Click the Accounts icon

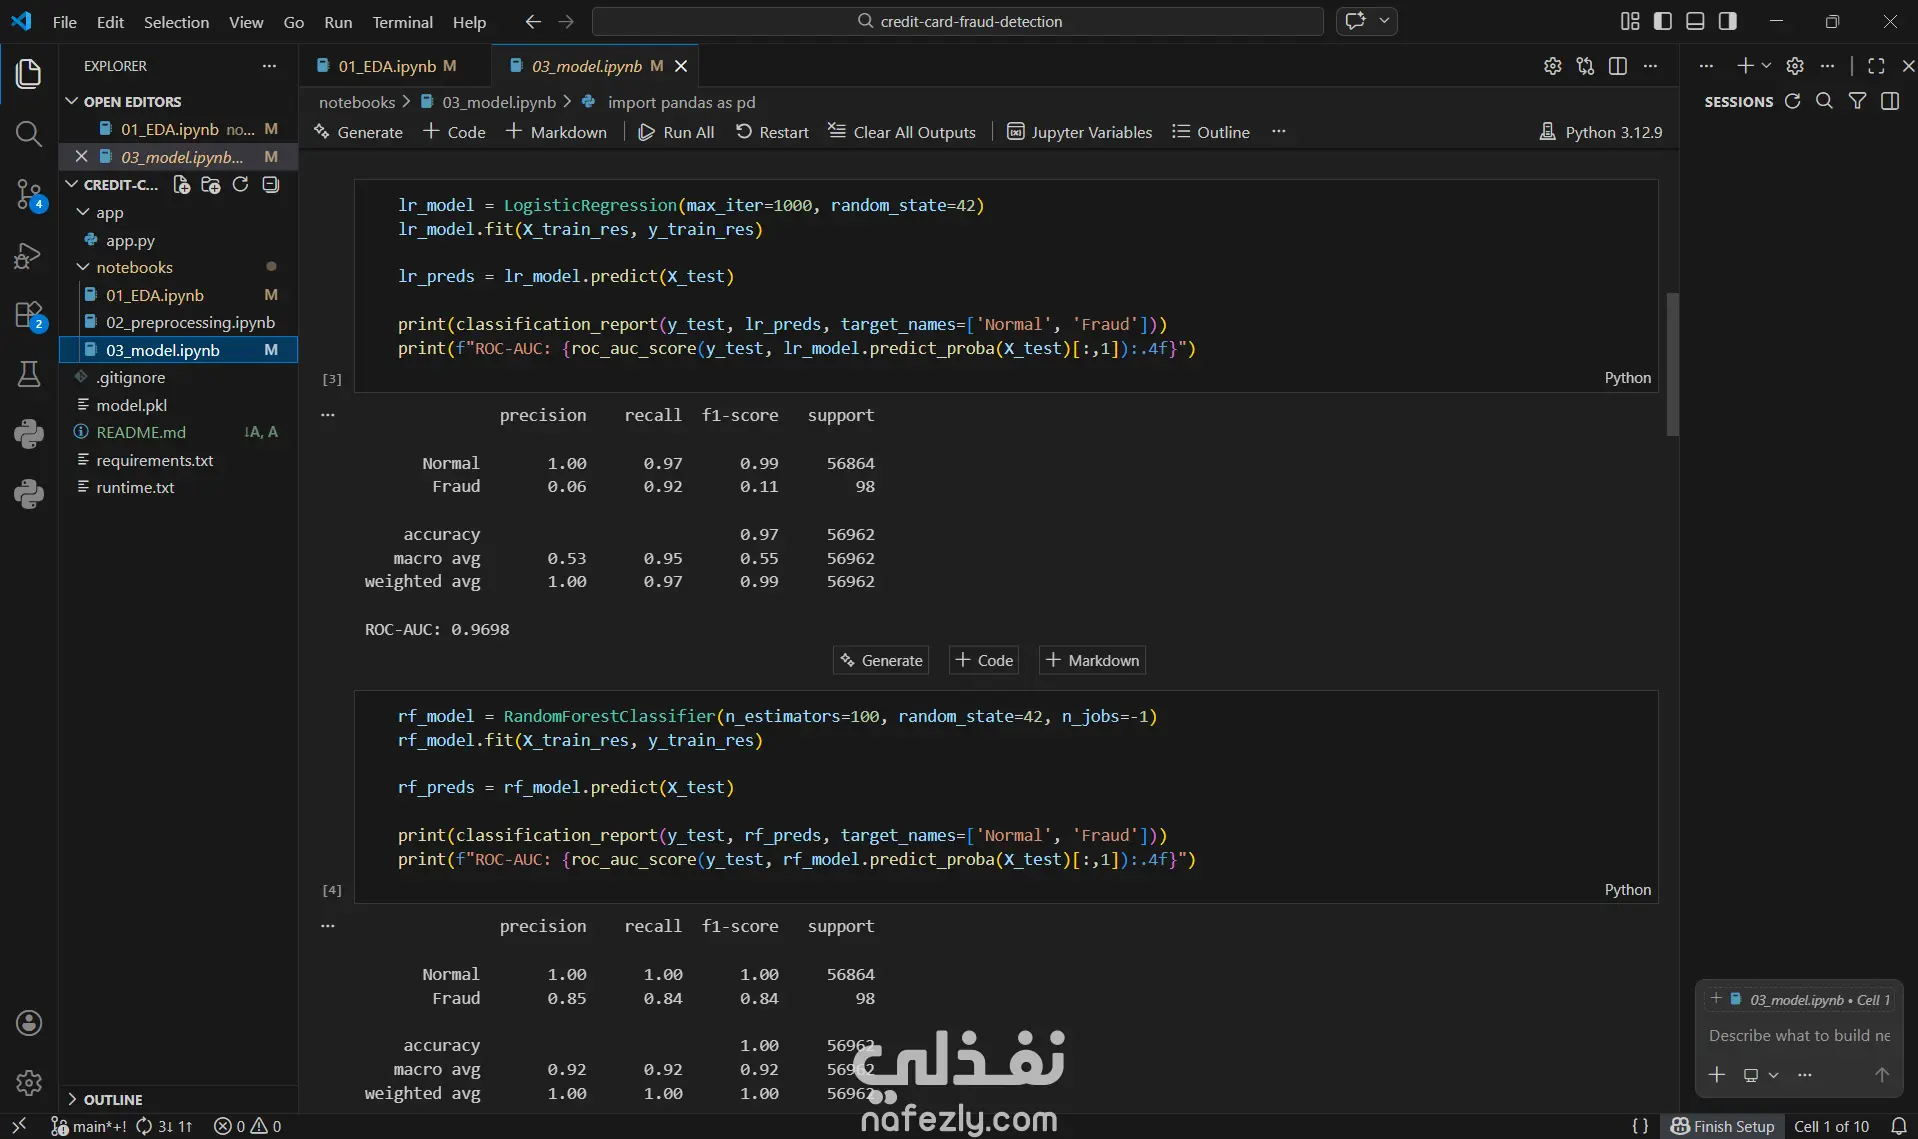coord(28,1022)
